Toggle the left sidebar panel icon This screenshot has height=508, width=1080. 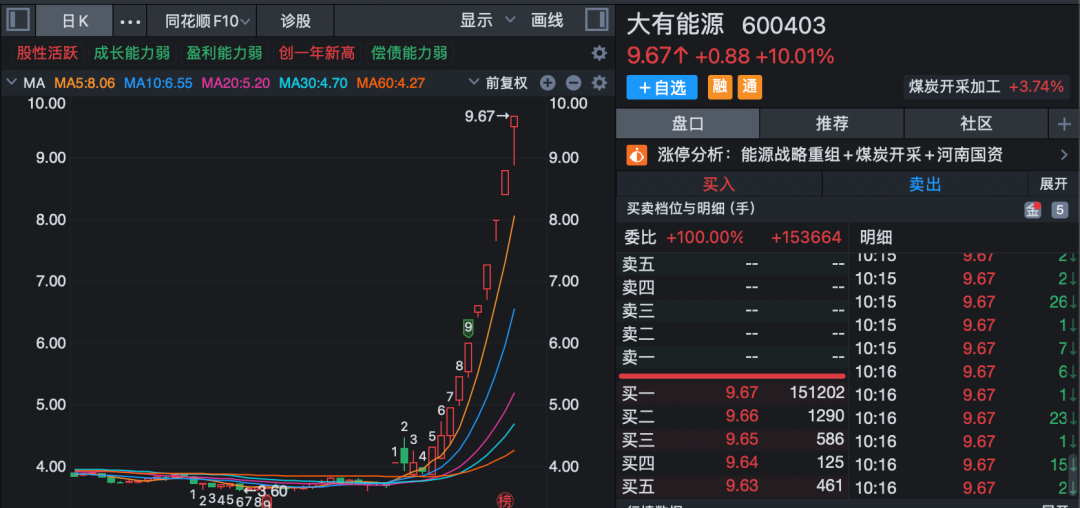coord(18,20)
